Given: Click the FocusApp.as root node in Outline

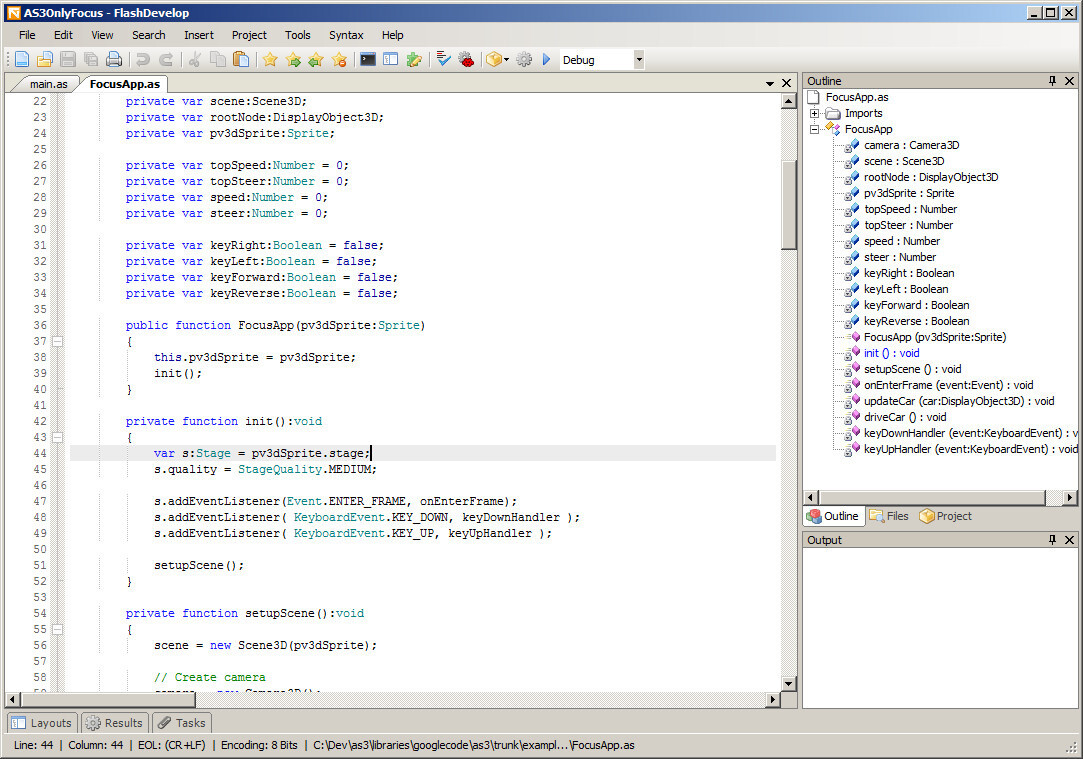Looking at the screenshot, I should tap(856, 97).
